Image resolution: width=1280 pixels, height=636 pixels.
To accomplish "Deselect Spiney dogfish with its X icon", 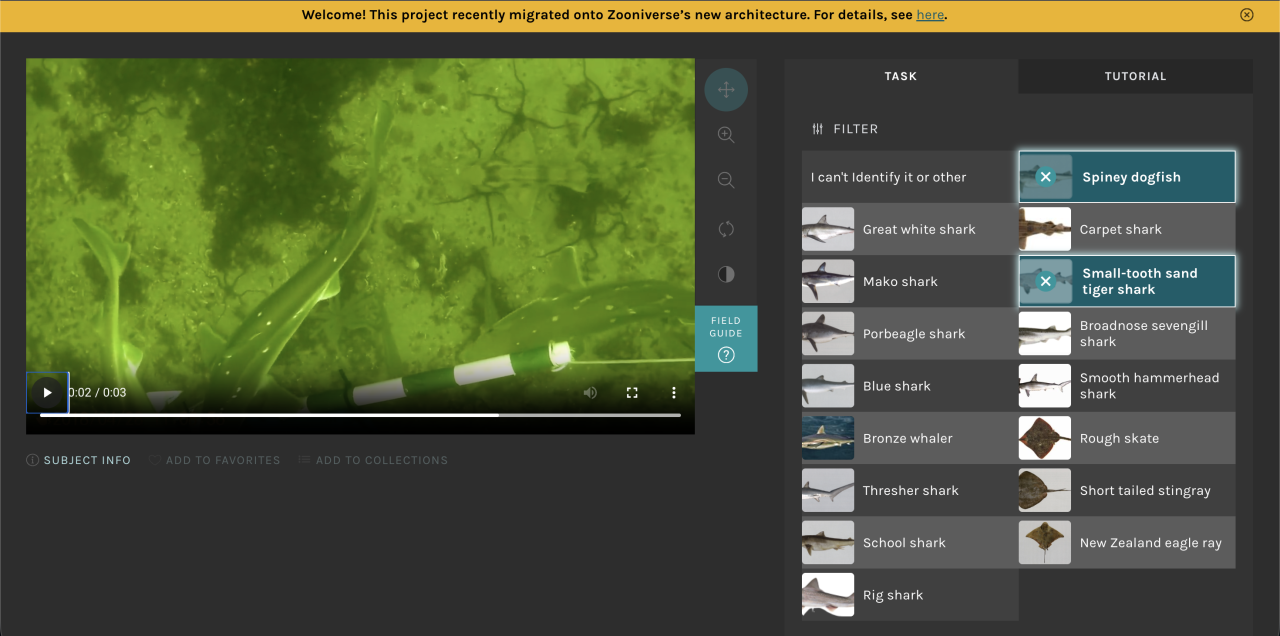I will (x=1045, y=177).
